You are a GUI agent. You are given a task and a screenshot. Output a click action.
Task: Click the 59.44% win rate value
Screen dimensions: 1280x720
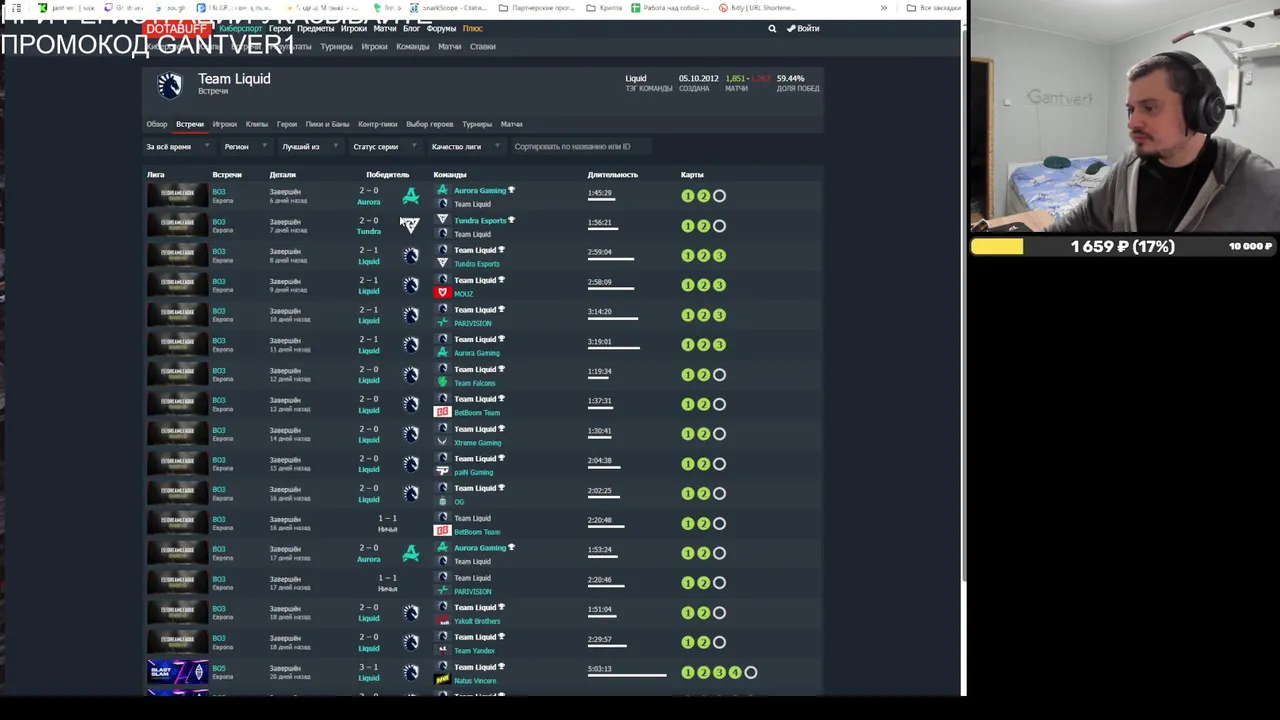pos(790,78)
